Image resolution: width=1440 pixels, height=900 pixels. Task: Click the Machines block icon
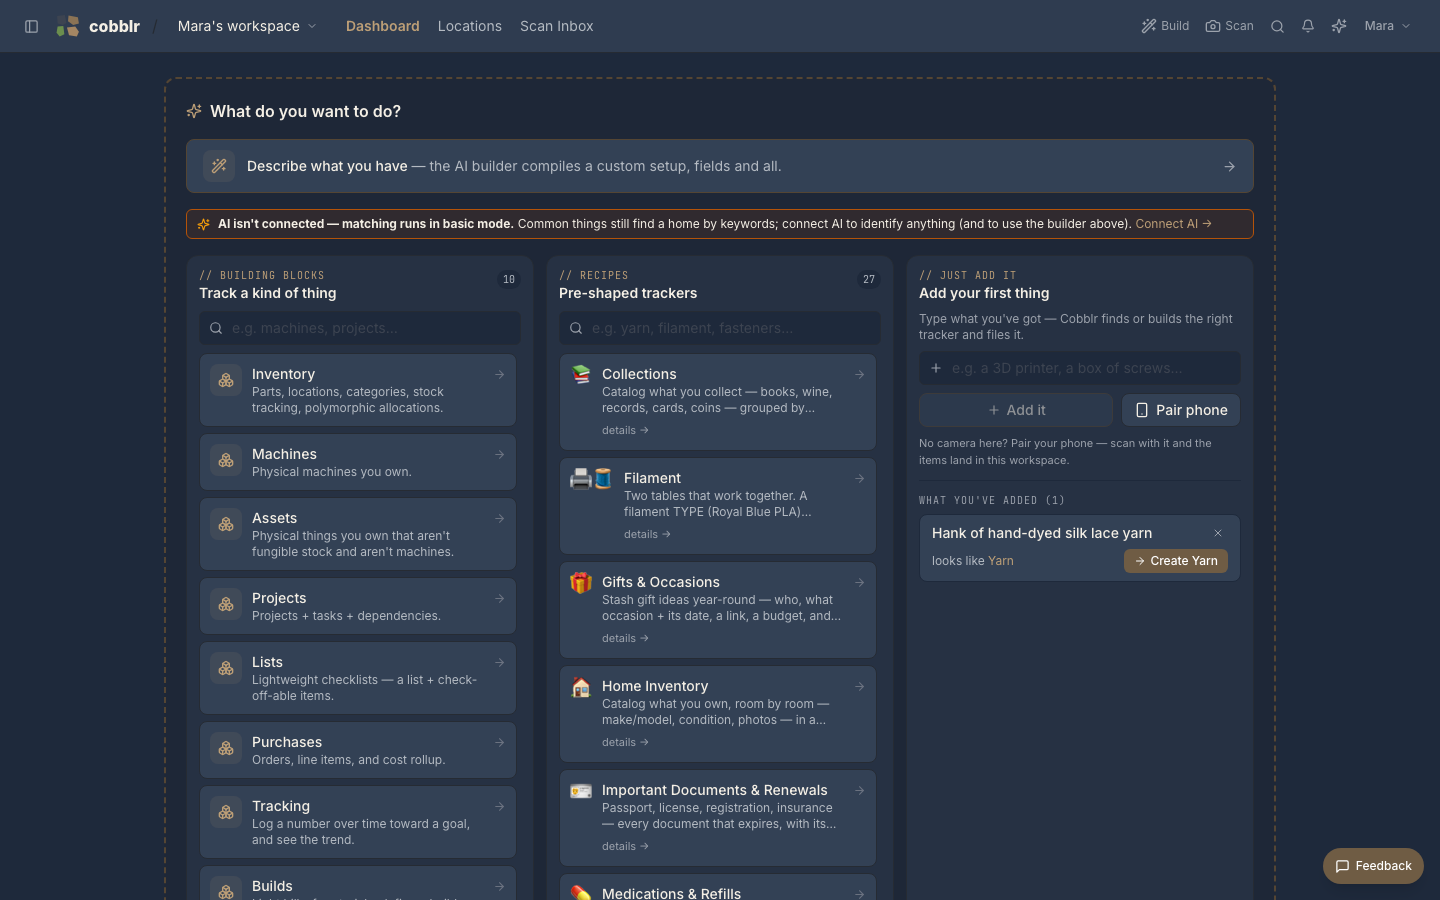(x=226, y=460)
